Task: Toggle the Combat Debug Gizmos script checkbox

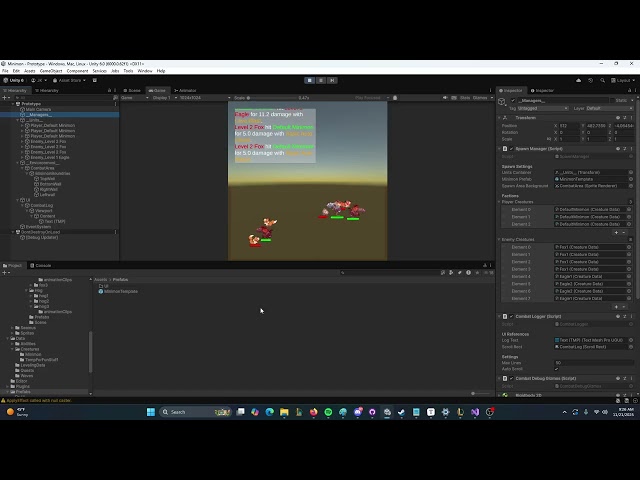Action: 511,379
